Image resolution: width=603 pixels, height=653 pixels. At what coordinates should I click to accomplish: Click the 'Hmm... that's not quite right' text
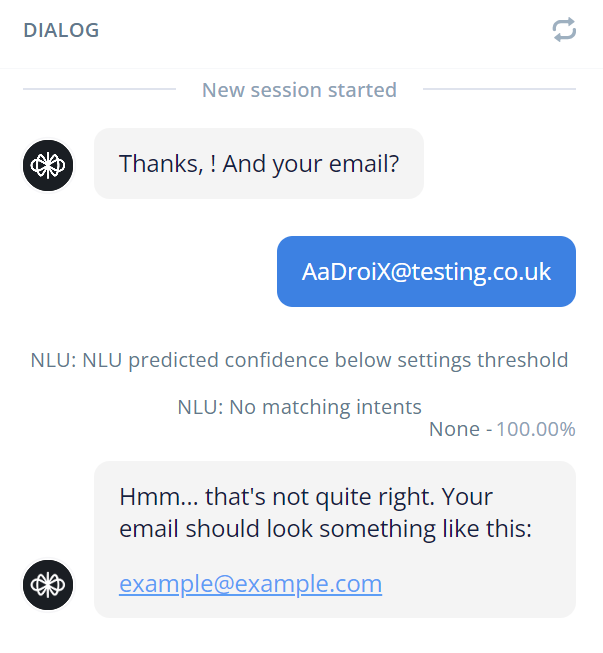coord(277,497)
